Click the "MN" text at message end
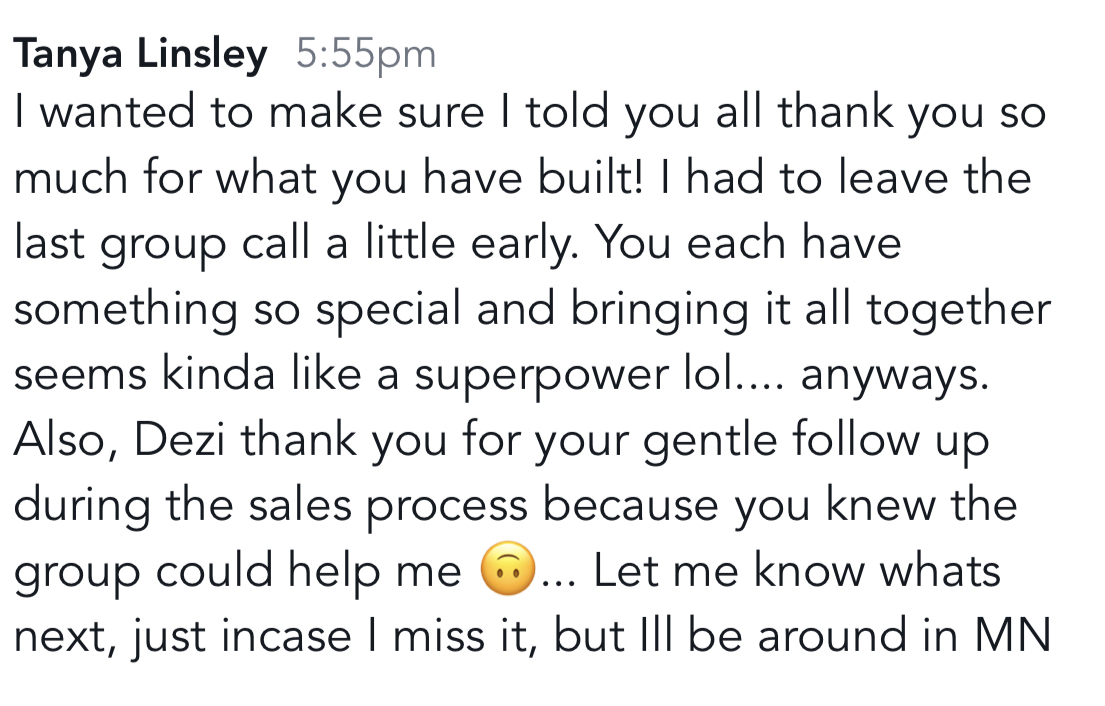Screen dimensions: 1105x706 coord(1012,636)
